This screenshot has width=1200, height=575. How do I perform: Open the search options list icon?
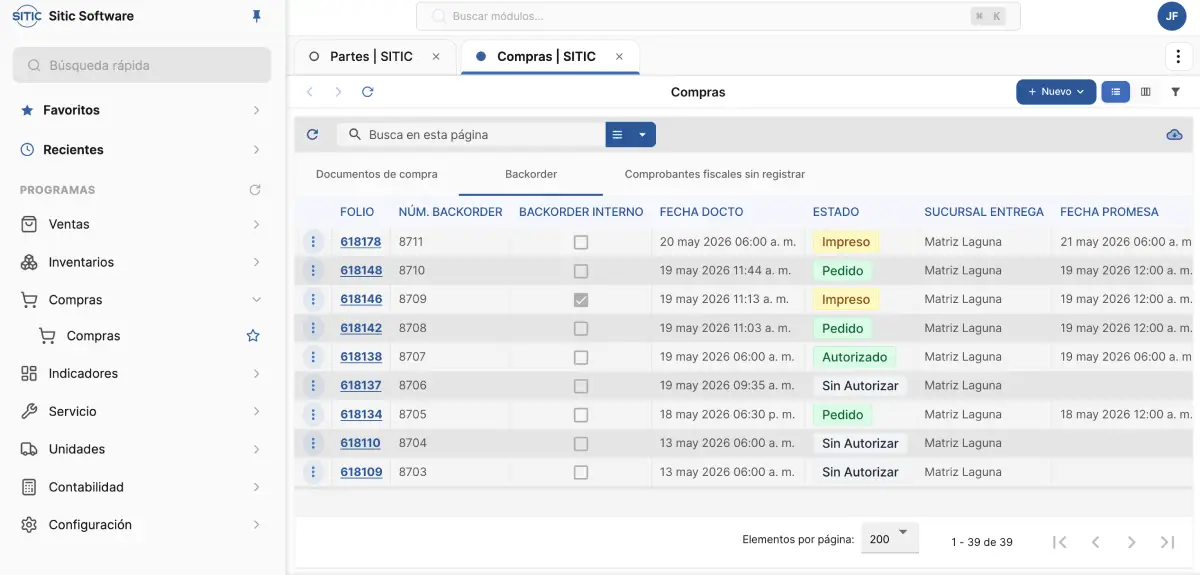tap(618, 134)
